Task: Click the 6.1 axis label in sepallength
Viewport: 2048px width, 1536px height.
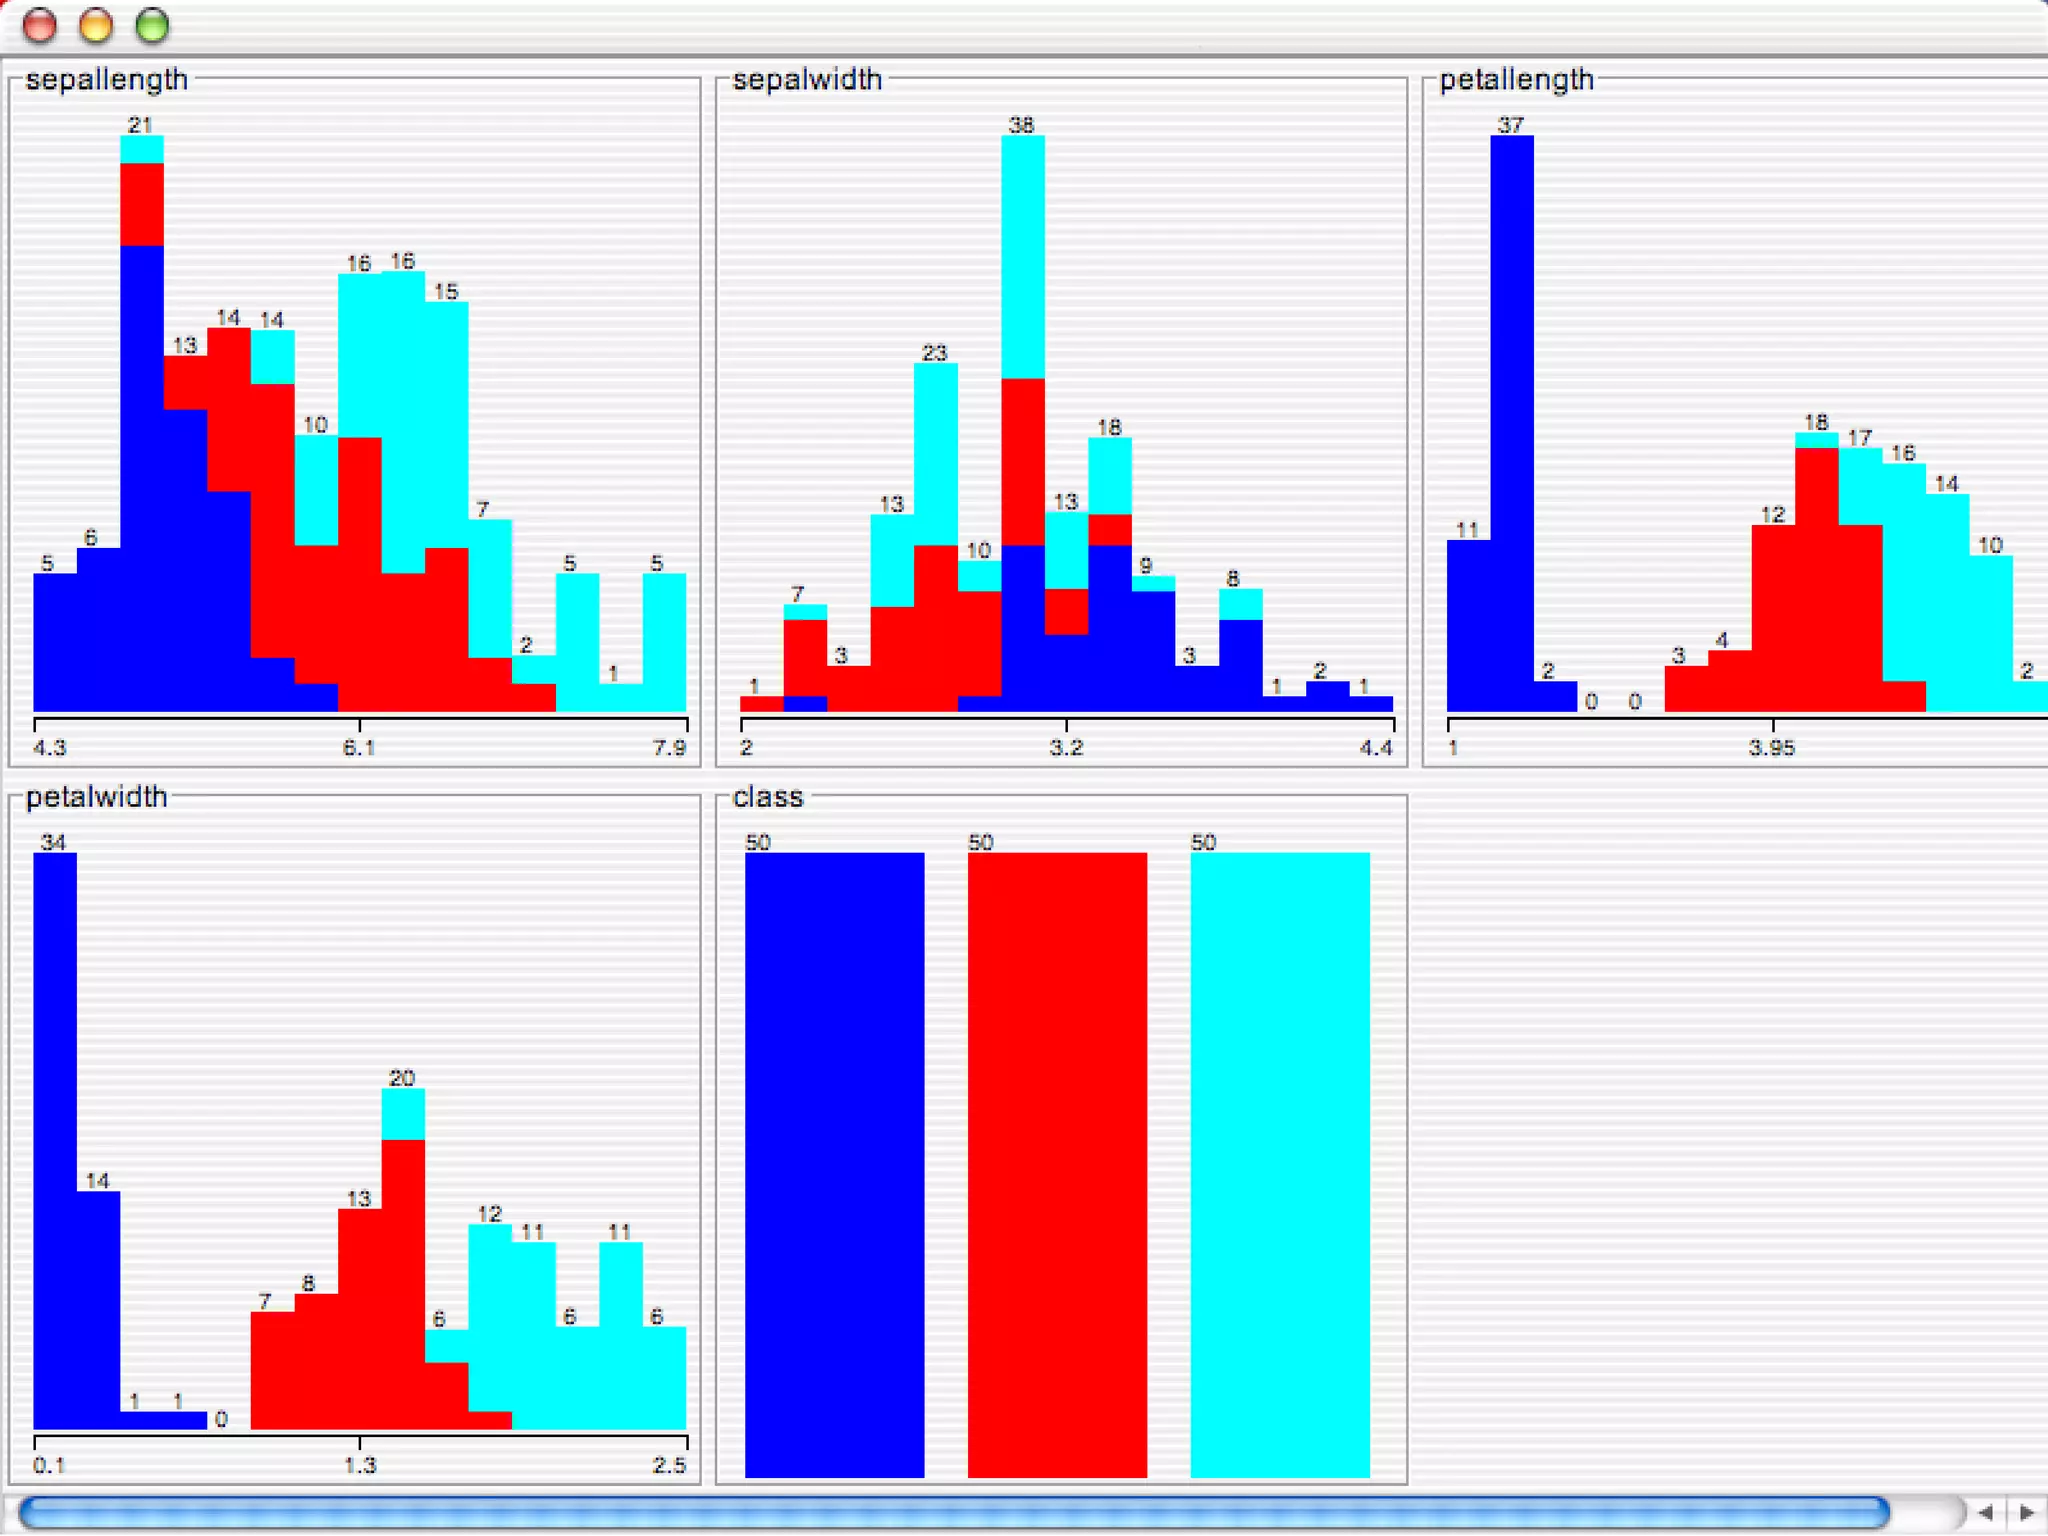Action: (358, 748)
